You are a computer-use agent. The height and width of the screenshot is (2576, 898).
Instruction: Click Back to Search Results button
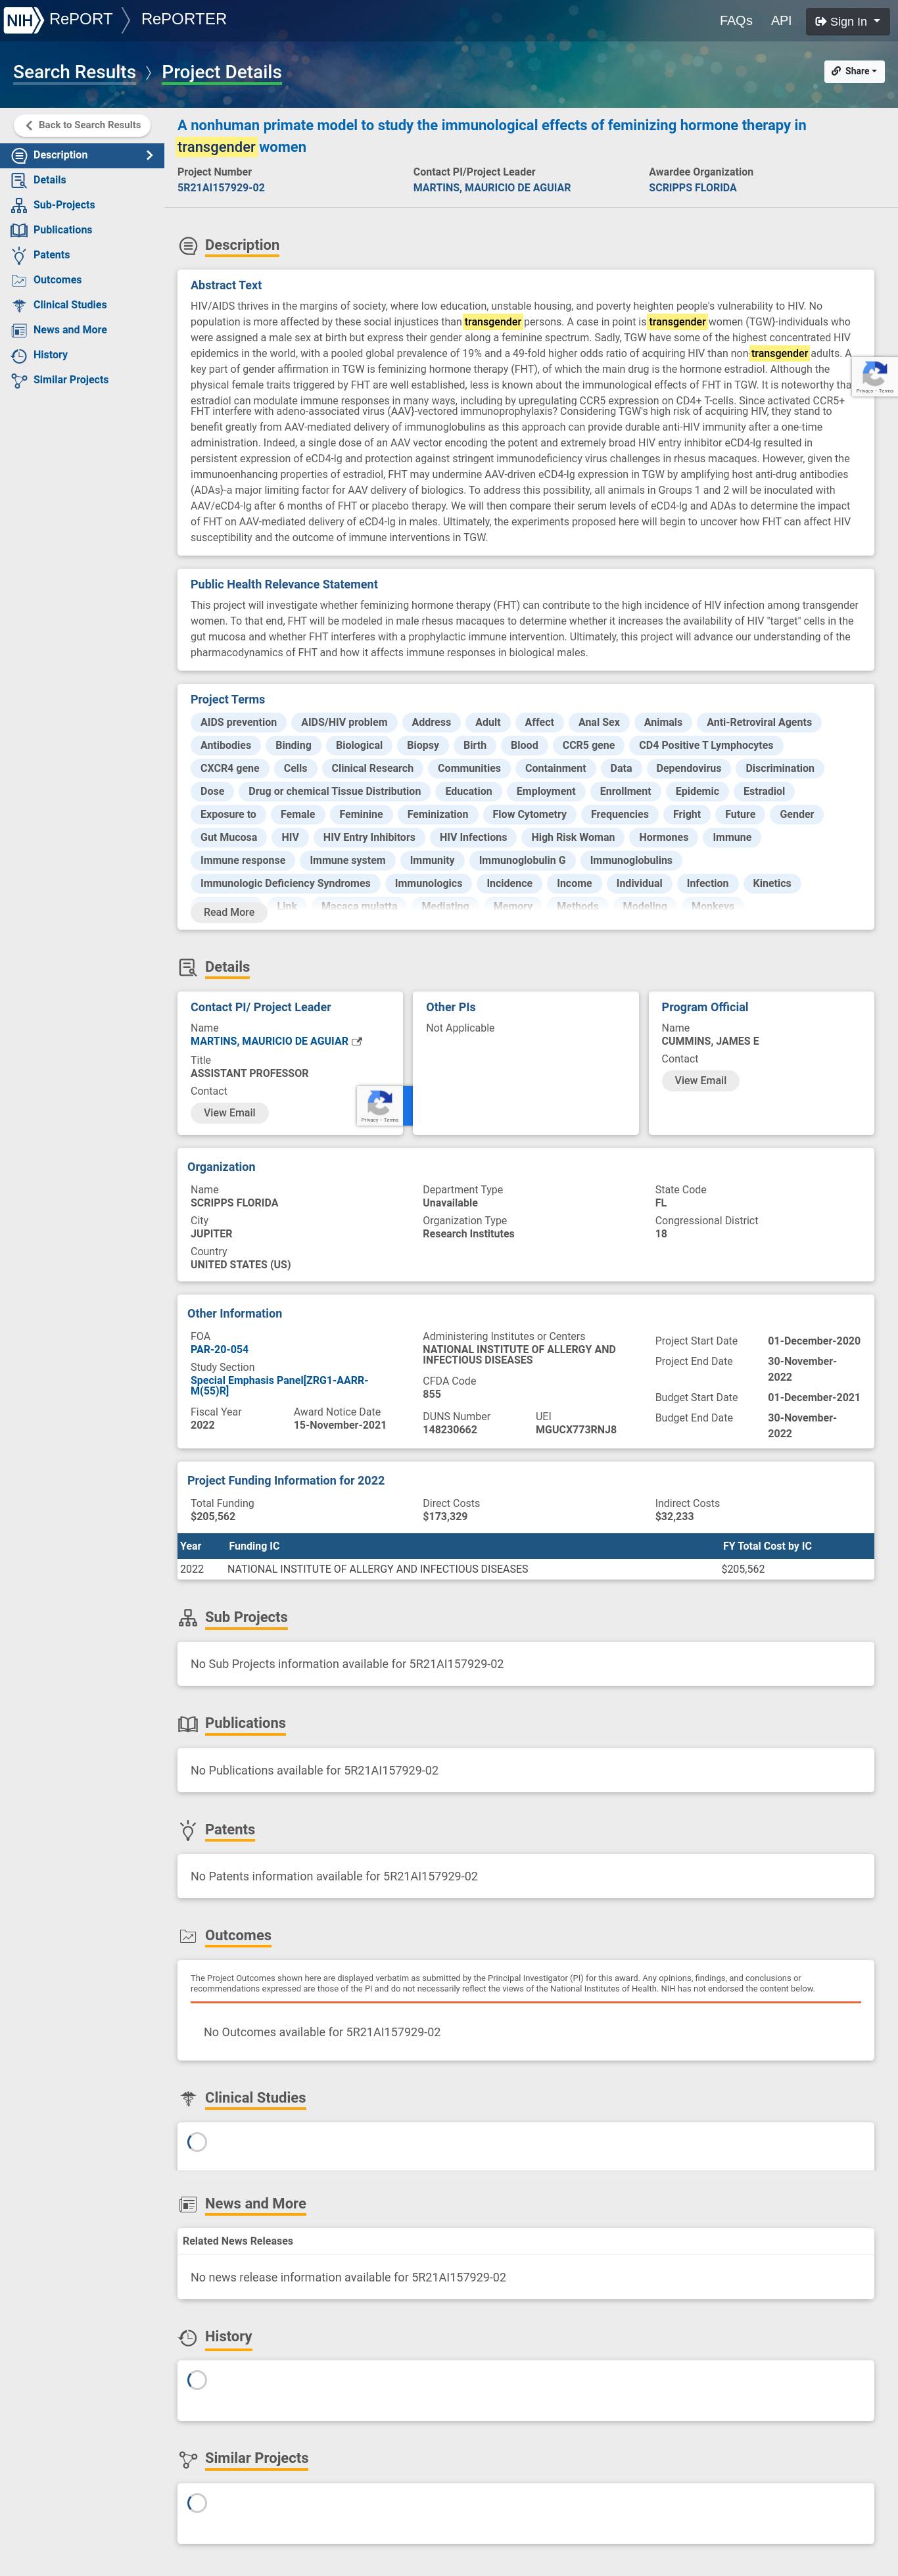tap(83, 125)
